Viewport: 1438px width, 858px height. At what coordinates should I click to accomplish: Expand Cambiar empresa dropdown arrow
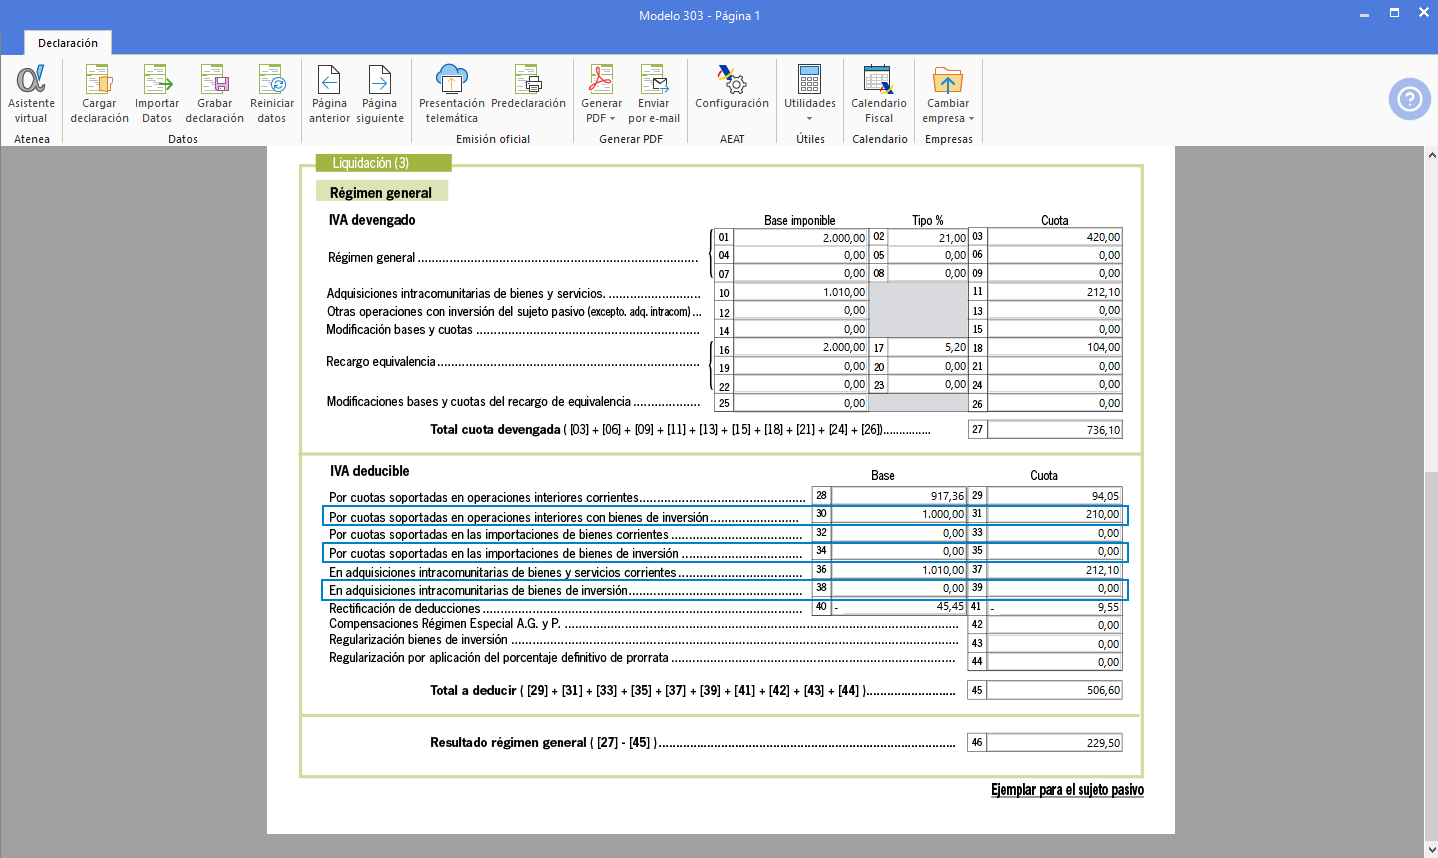pyautogui.click(x=971, y=119)
